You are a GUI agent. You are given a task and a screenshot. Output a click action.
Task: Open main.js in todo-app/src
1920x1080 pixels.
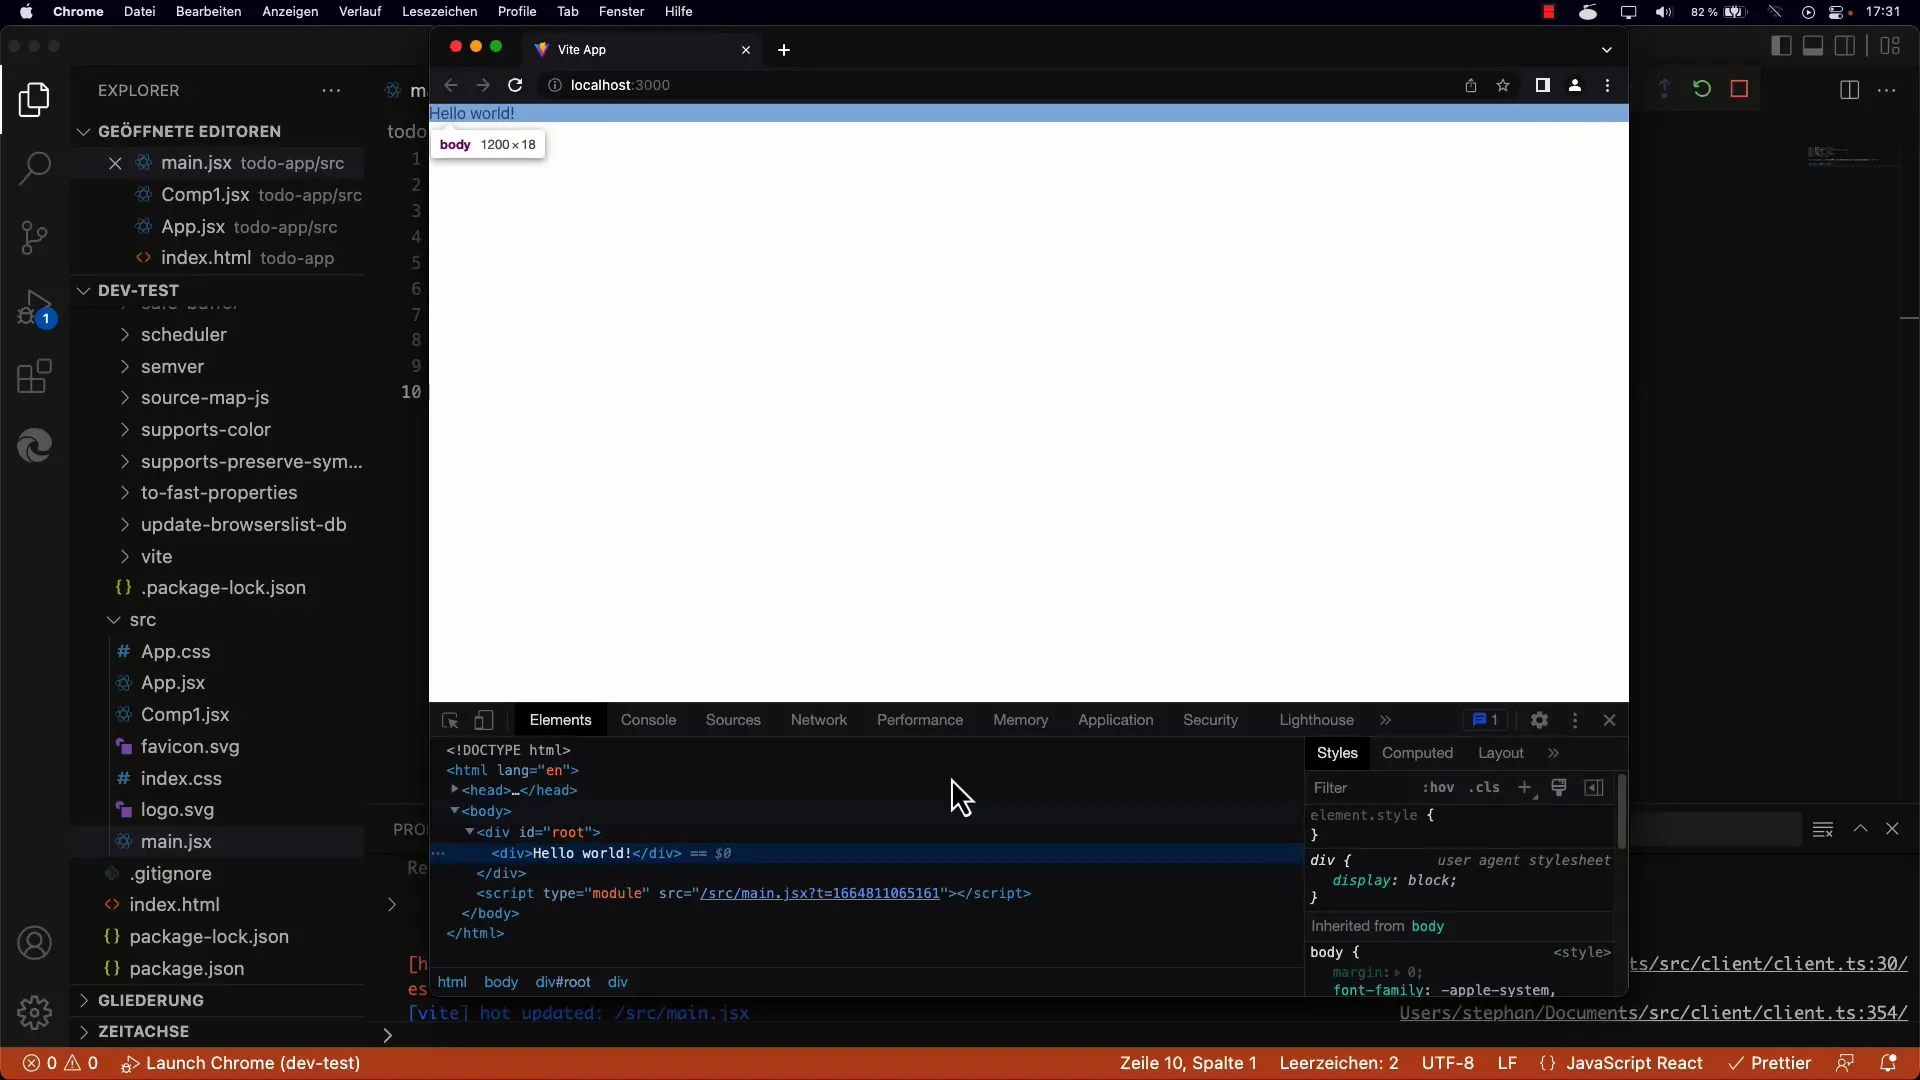point(195,161)
